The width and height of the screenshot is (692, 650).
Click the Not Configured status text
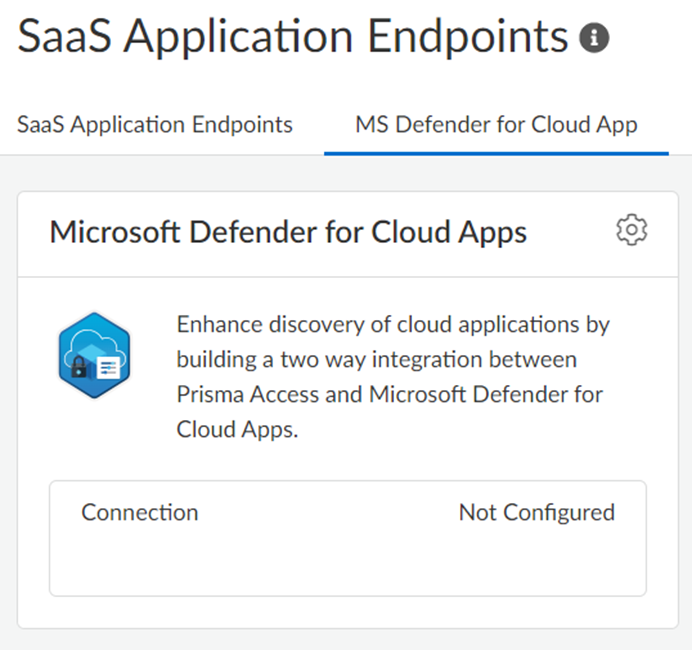click(536, 513)
